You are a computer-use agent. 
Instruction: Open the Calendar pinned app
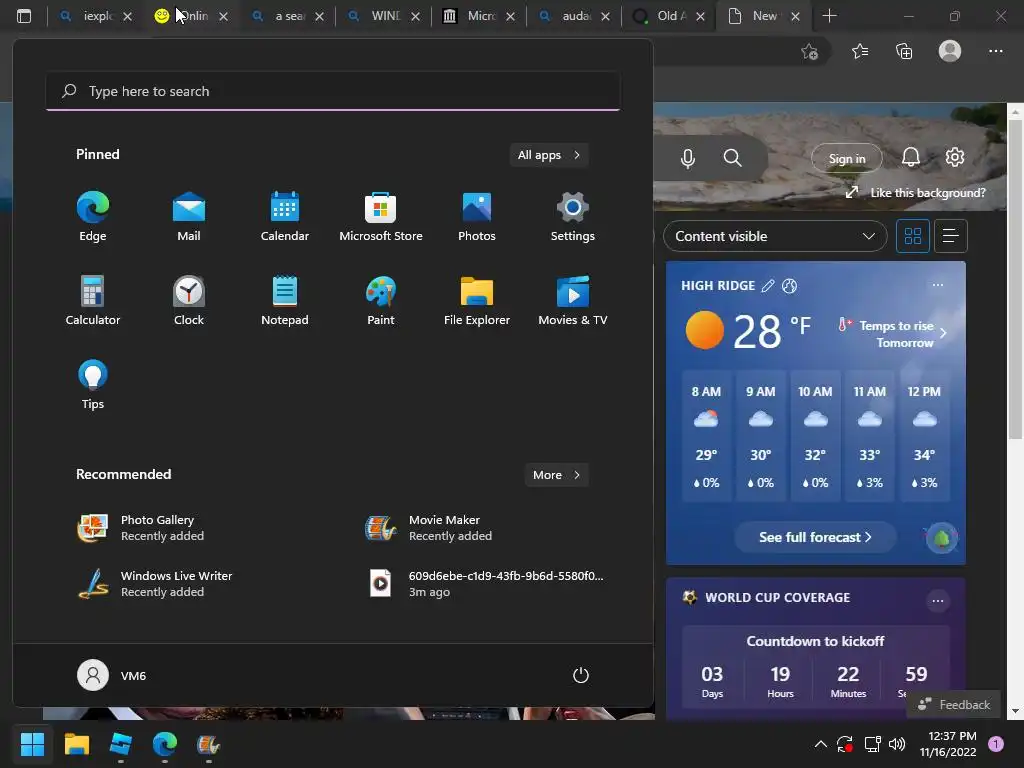coord(285,217)
